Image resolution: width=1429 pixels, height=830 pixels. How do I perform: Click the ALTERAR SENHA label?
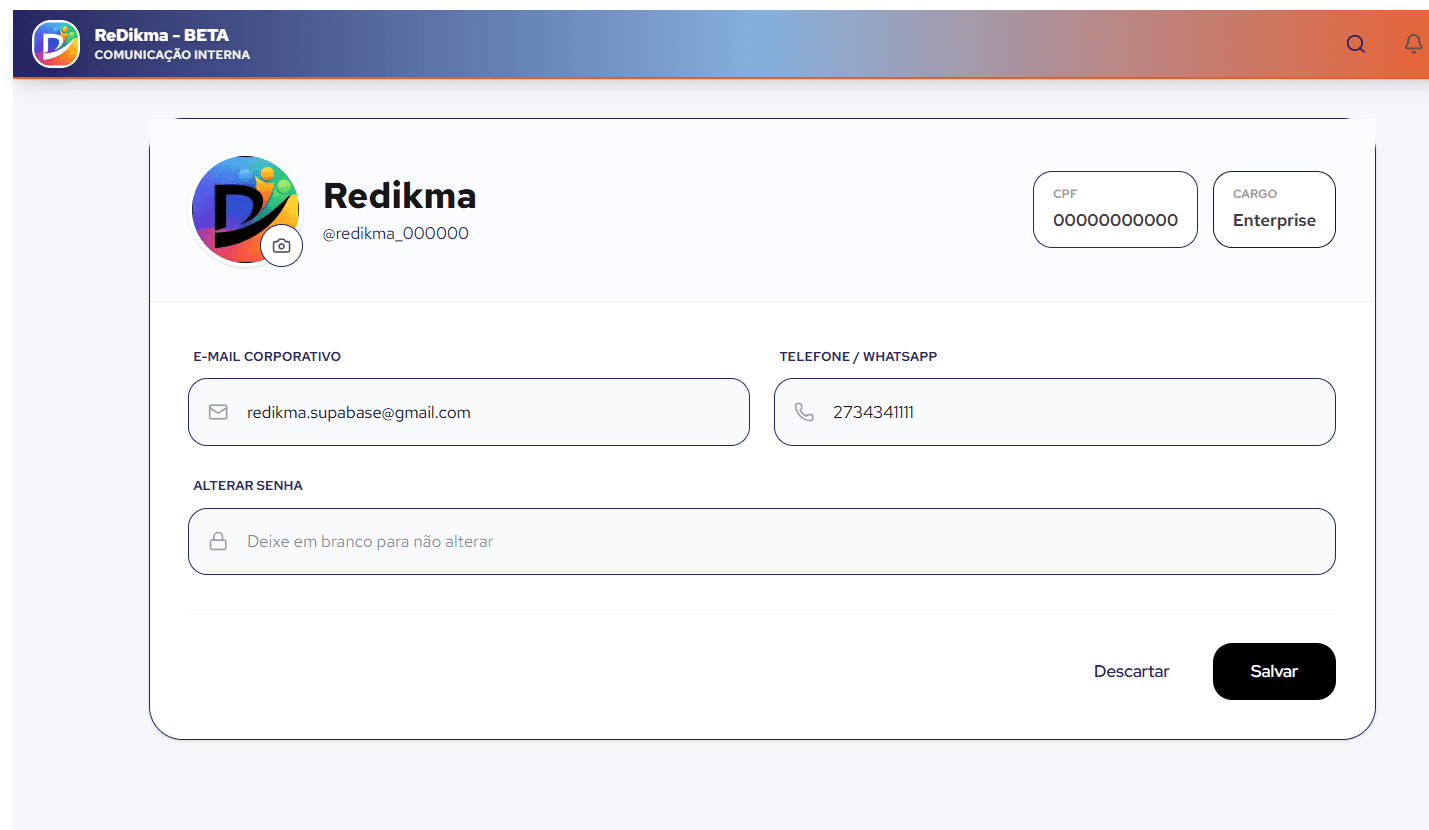pos(248,486)
